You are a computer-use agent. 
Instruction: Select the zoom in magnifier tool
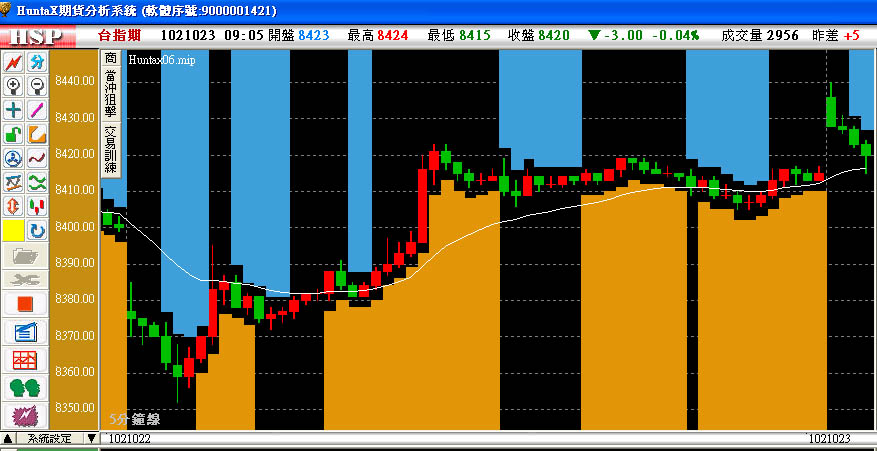pos(13,86)
